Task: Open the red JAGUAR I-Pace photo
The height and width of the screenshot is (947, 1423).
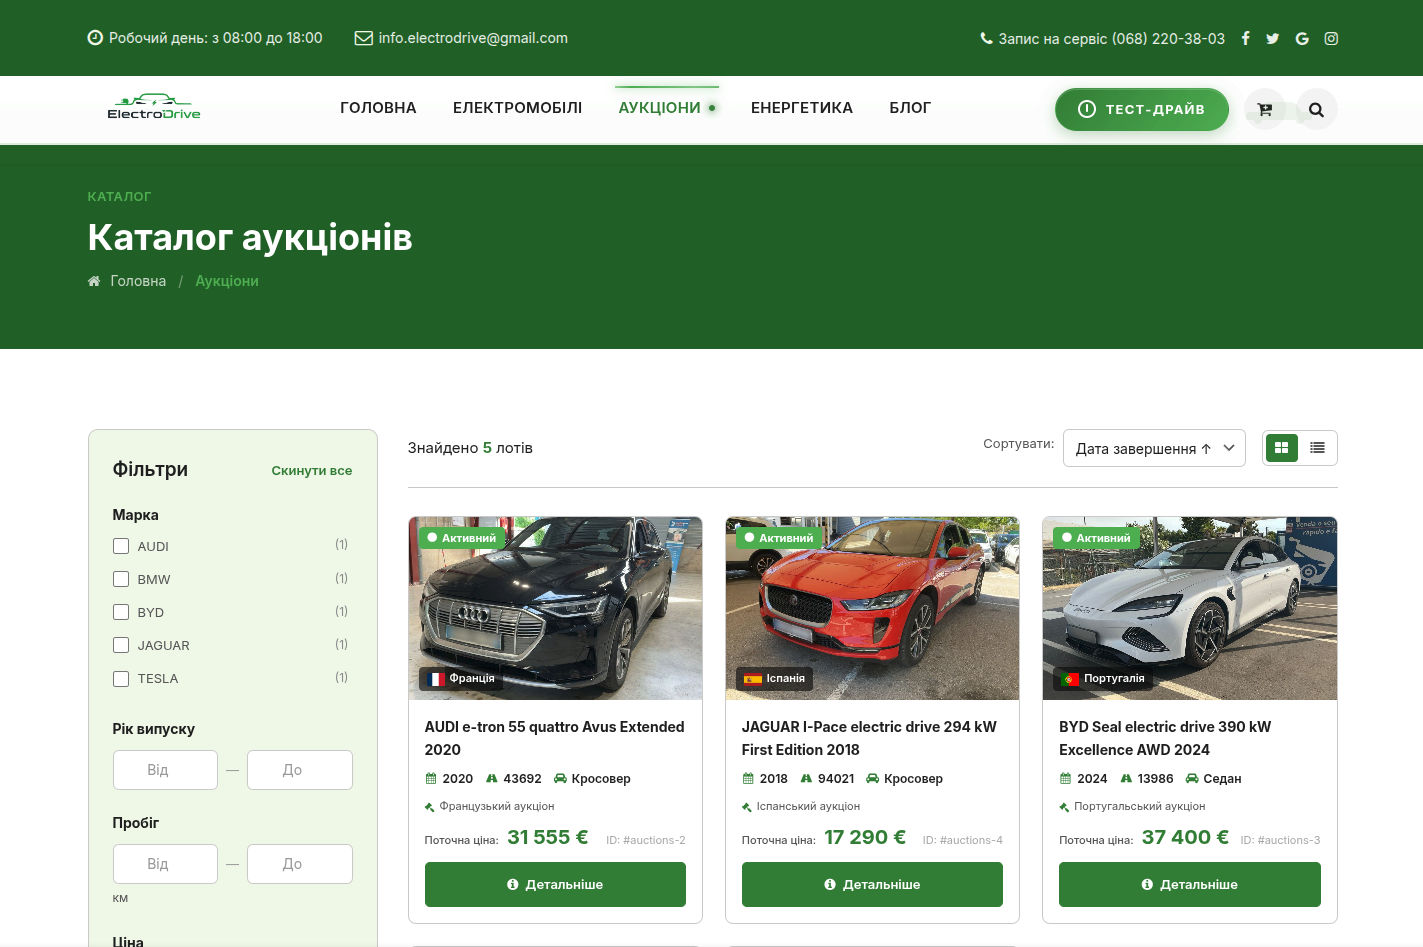Action: [872, 608]
